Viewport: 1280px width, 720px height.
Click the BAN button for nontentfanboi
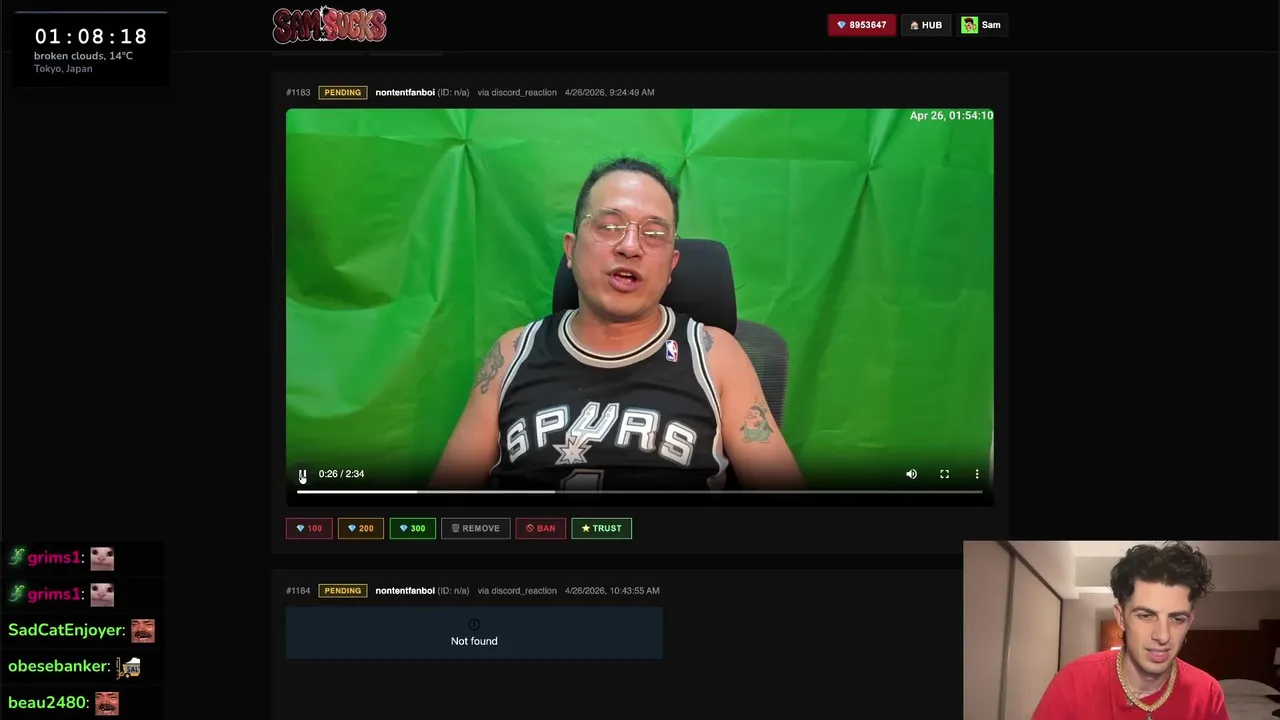click(x=540, y=528)
